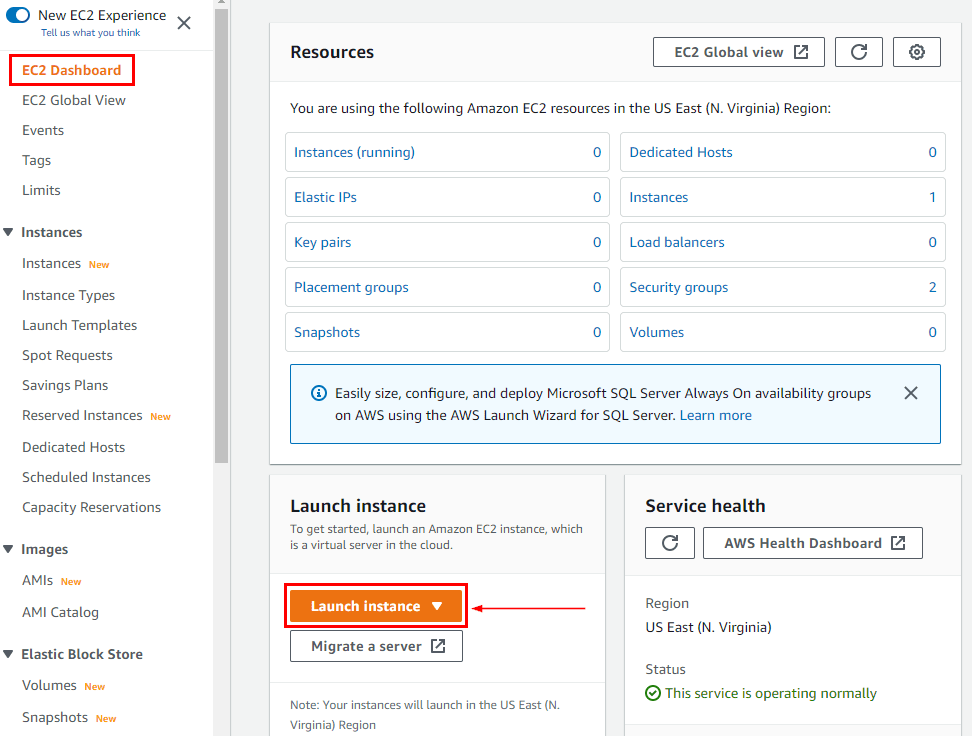
Task: Open the Security groups link
Action: point(678,287)
